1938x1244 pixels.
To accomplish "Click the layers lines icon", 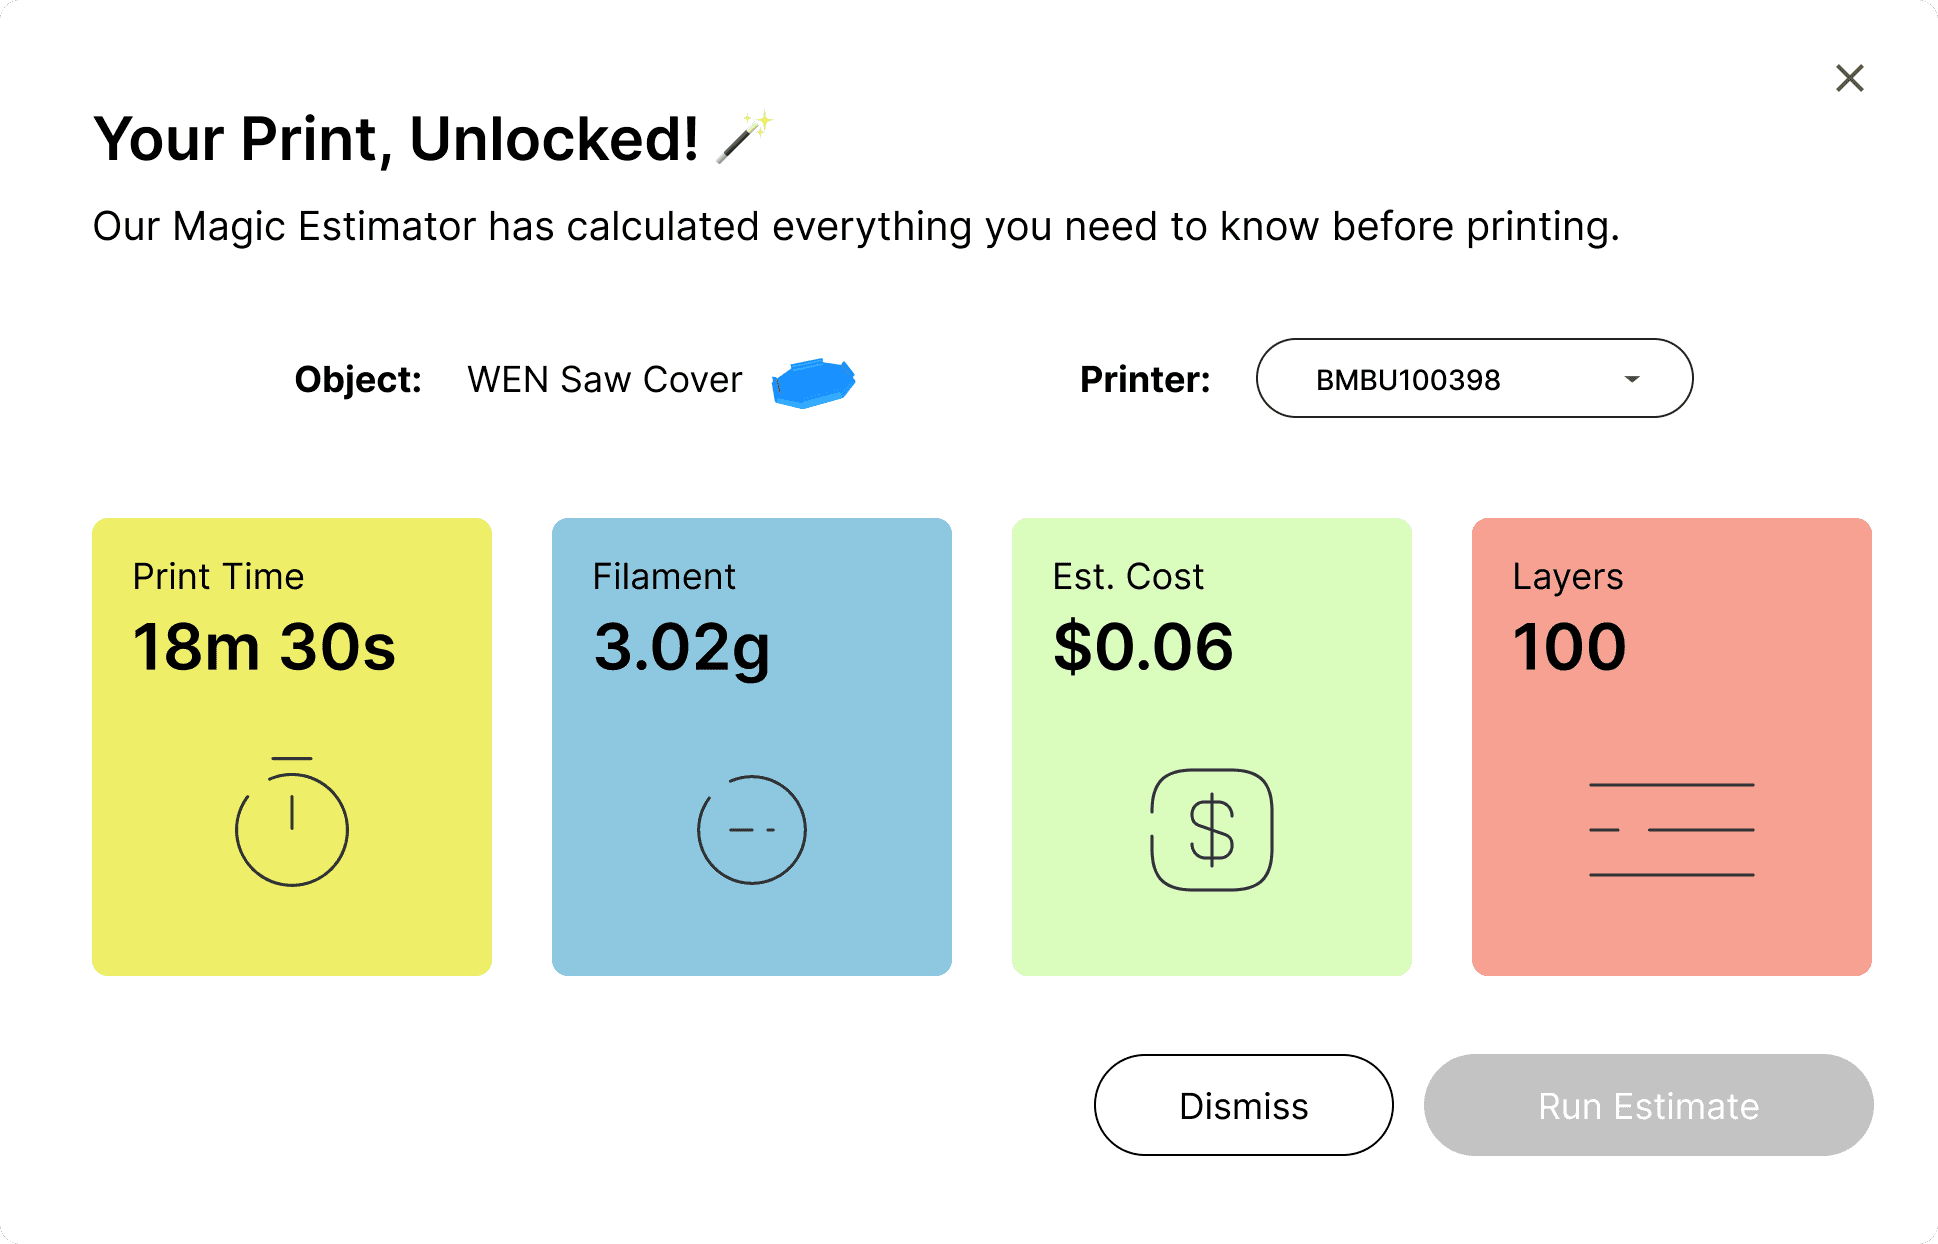I will tap(1672, 830).
